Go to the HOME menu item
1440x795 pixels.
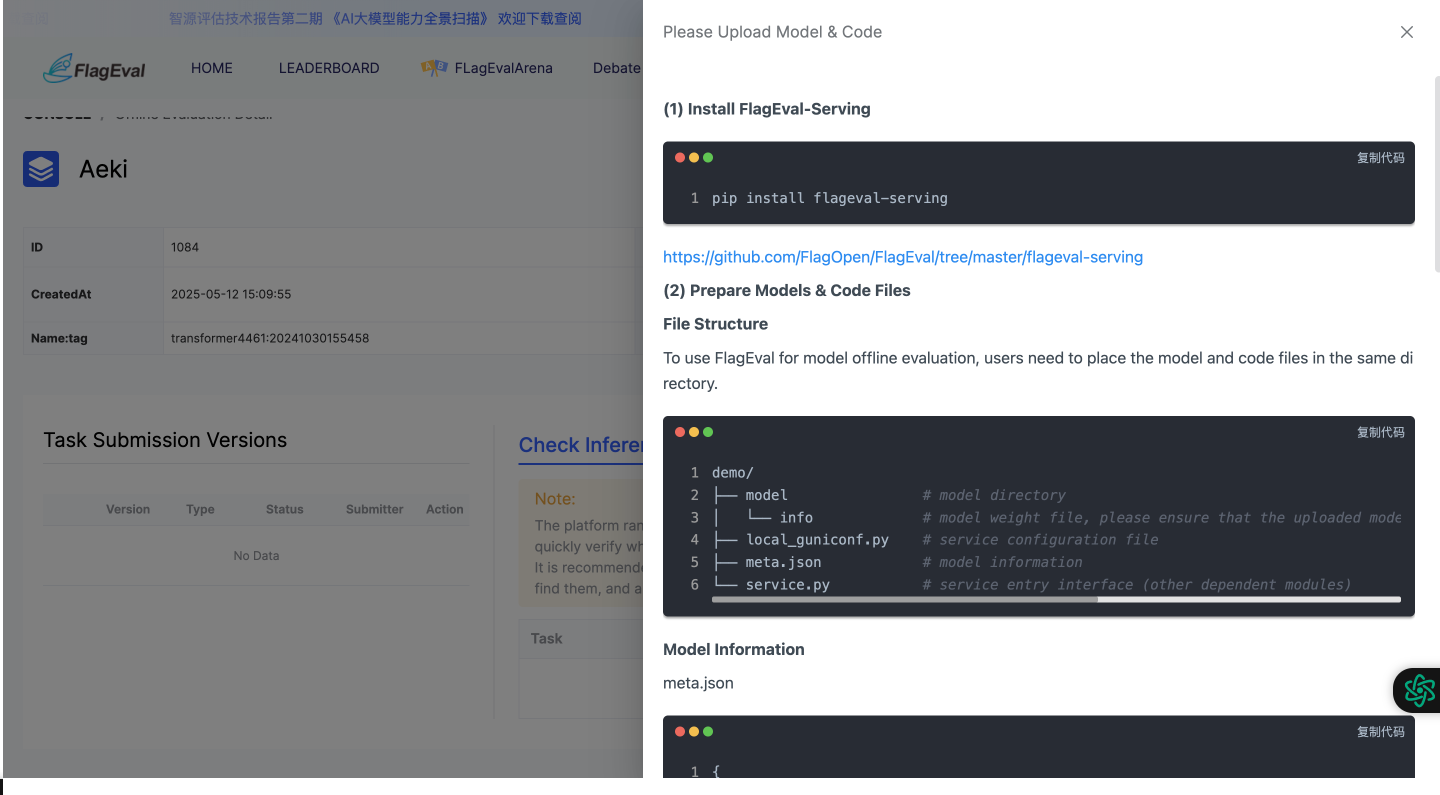pos(211,68)
